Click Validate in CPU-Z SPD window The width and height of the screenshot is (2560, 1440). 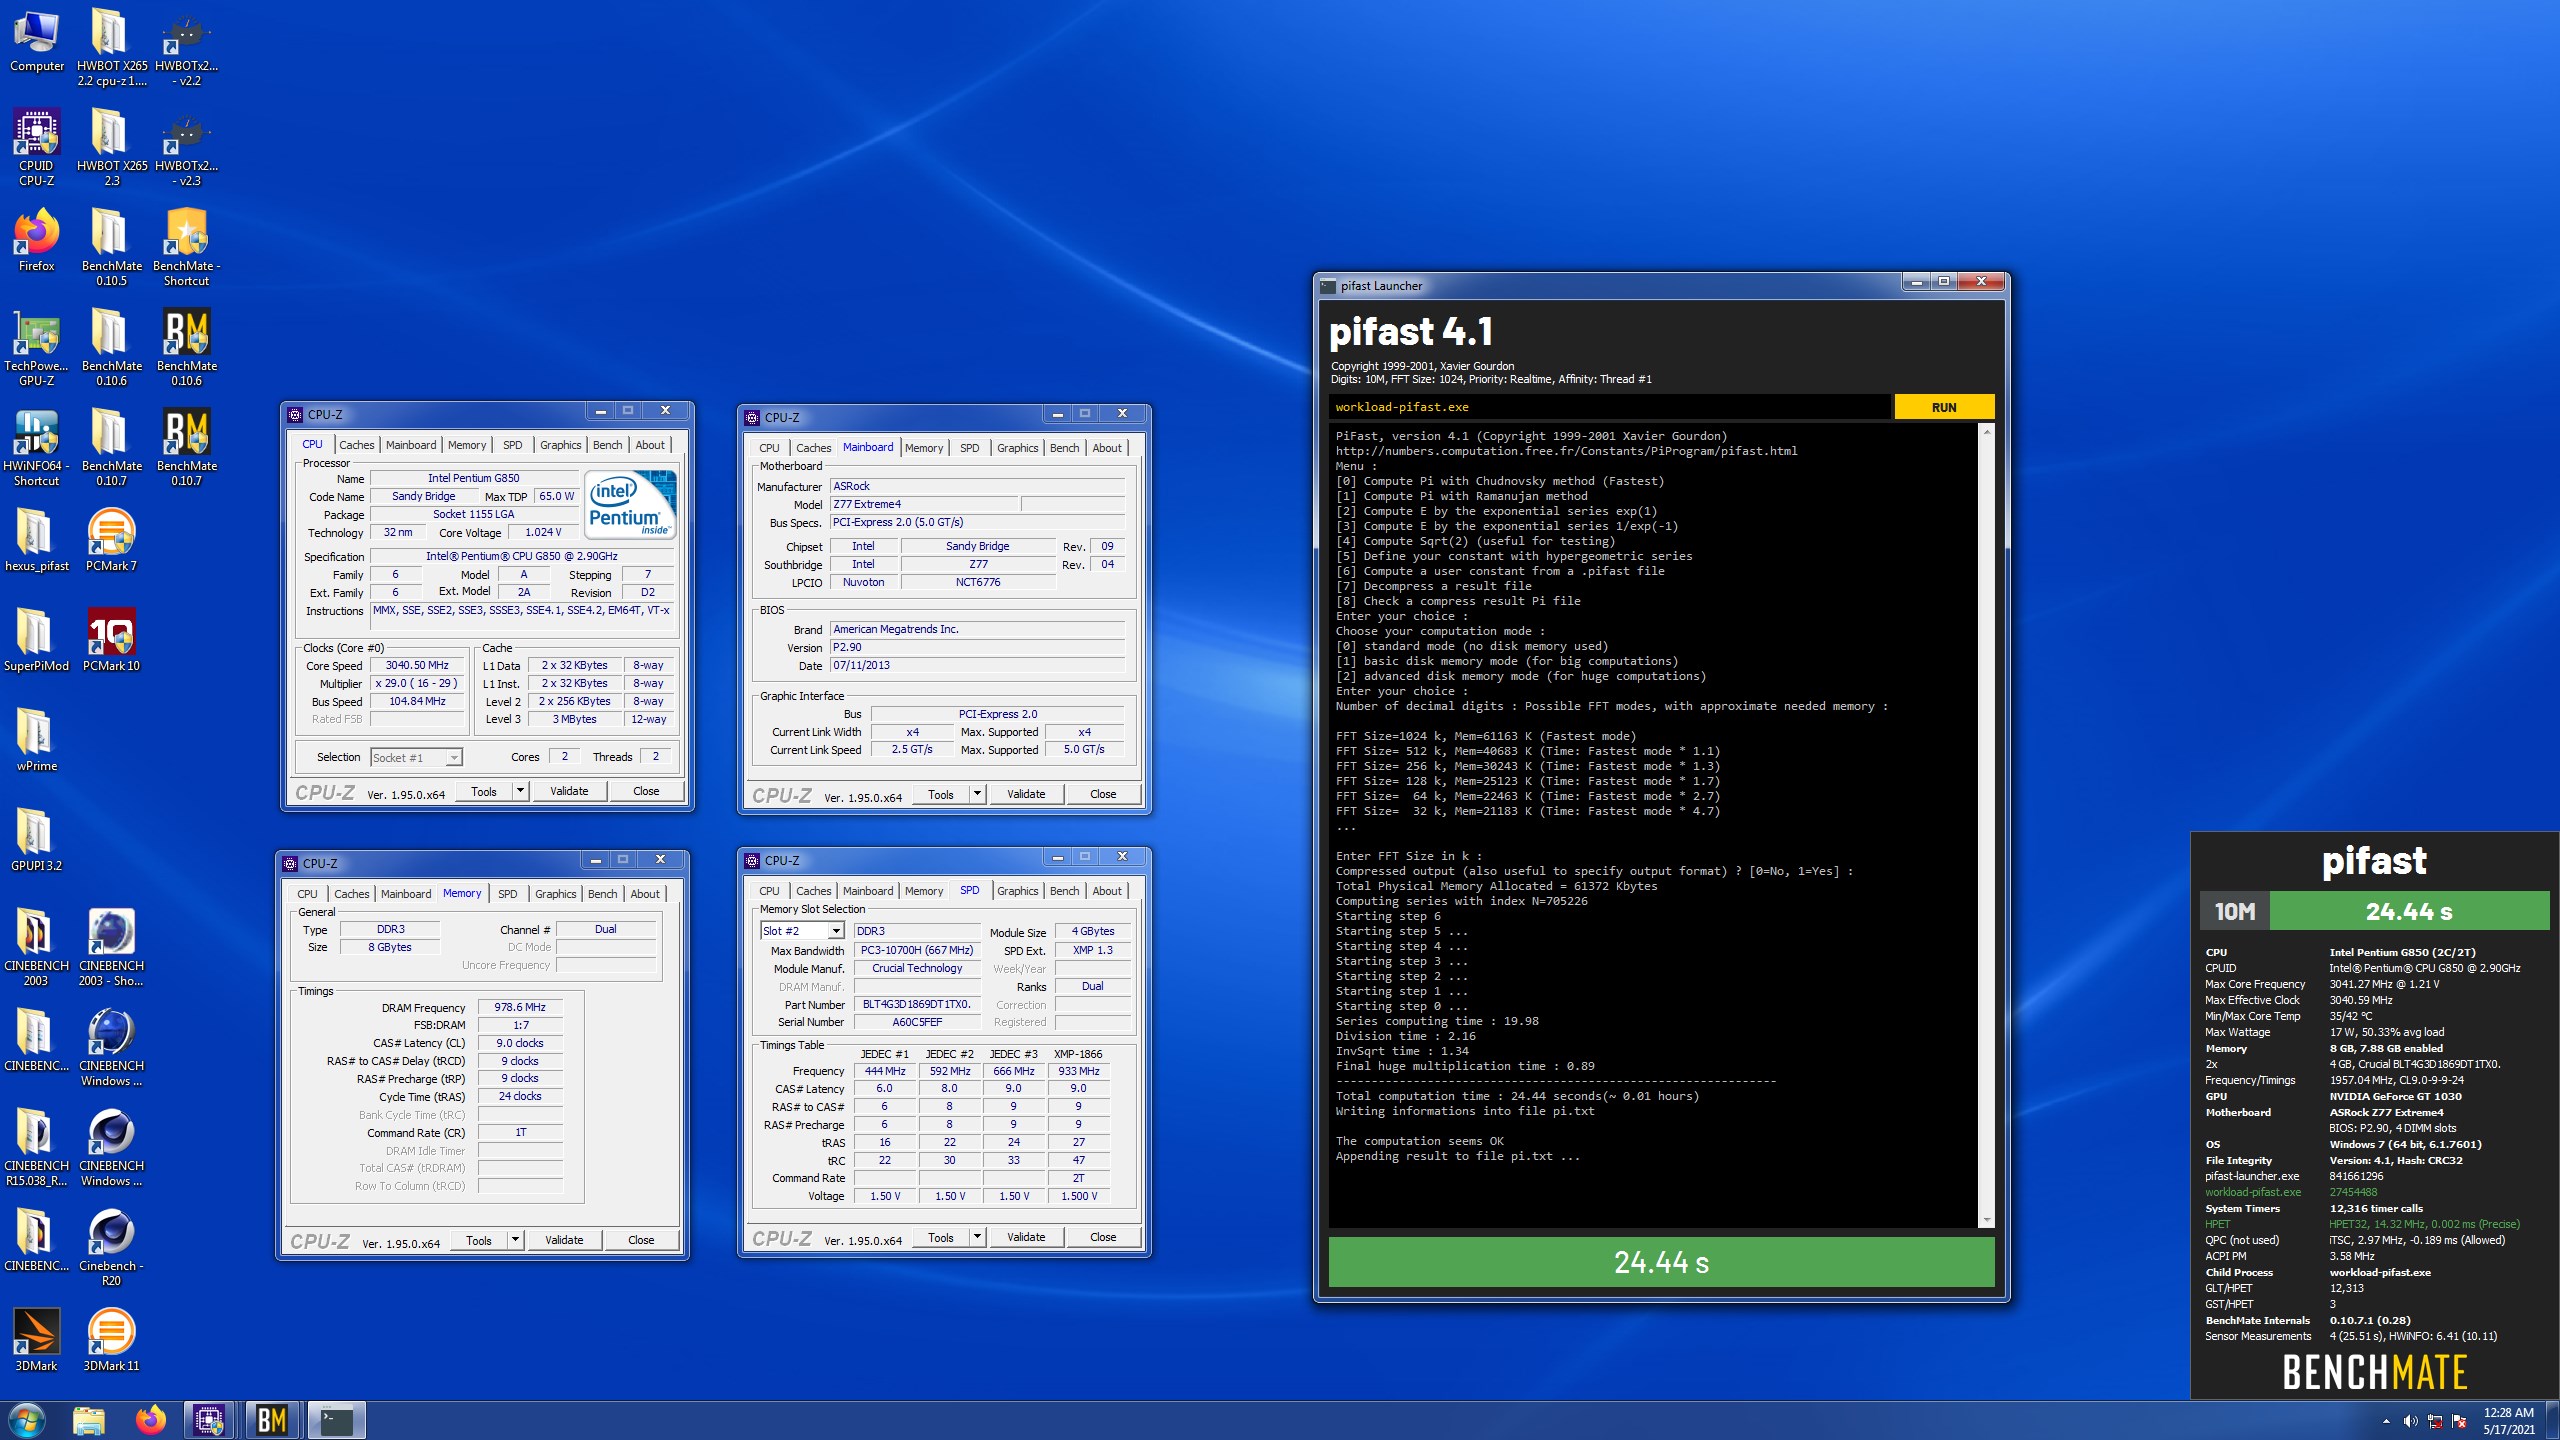coord(1026,1237)
